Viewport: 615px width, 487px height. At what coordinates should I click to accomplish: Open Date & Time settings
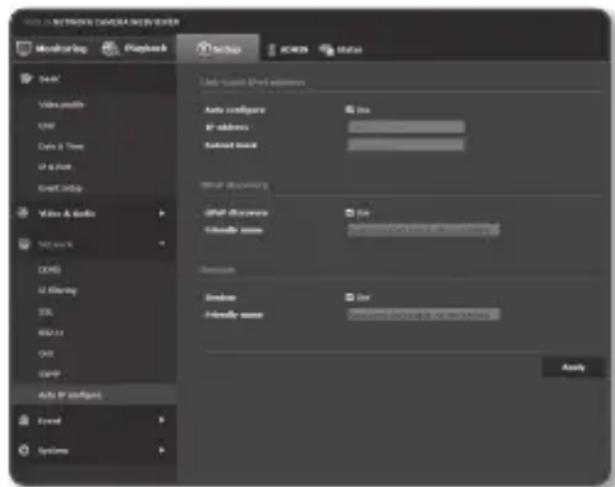61,146
